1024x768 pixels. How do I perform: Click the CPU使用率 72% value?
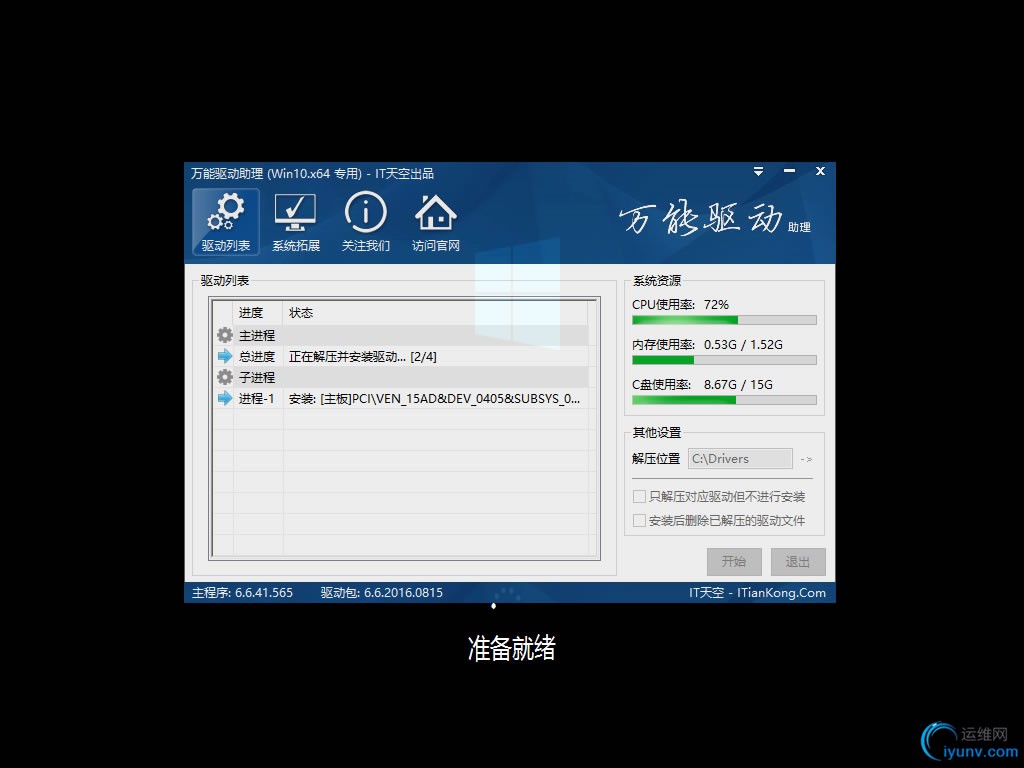click(x=716, y=304)
